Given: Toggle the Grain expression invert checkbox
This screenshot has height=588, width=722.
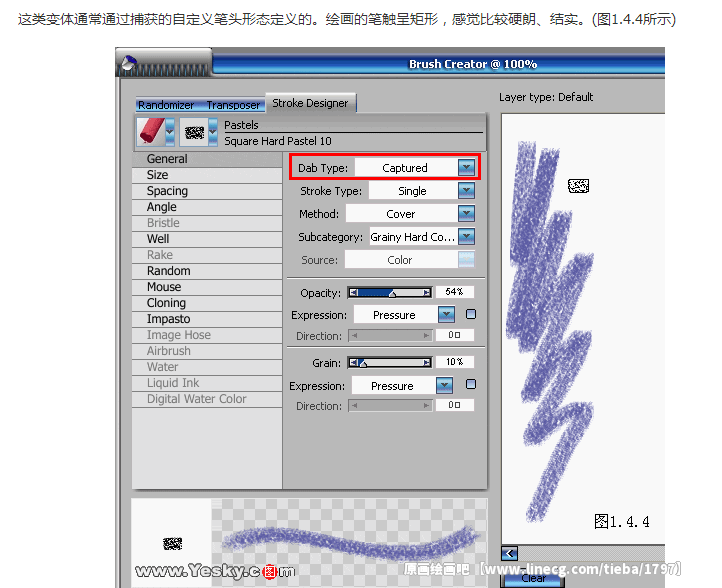Looking at the screenshot, I should click(471, 384).
